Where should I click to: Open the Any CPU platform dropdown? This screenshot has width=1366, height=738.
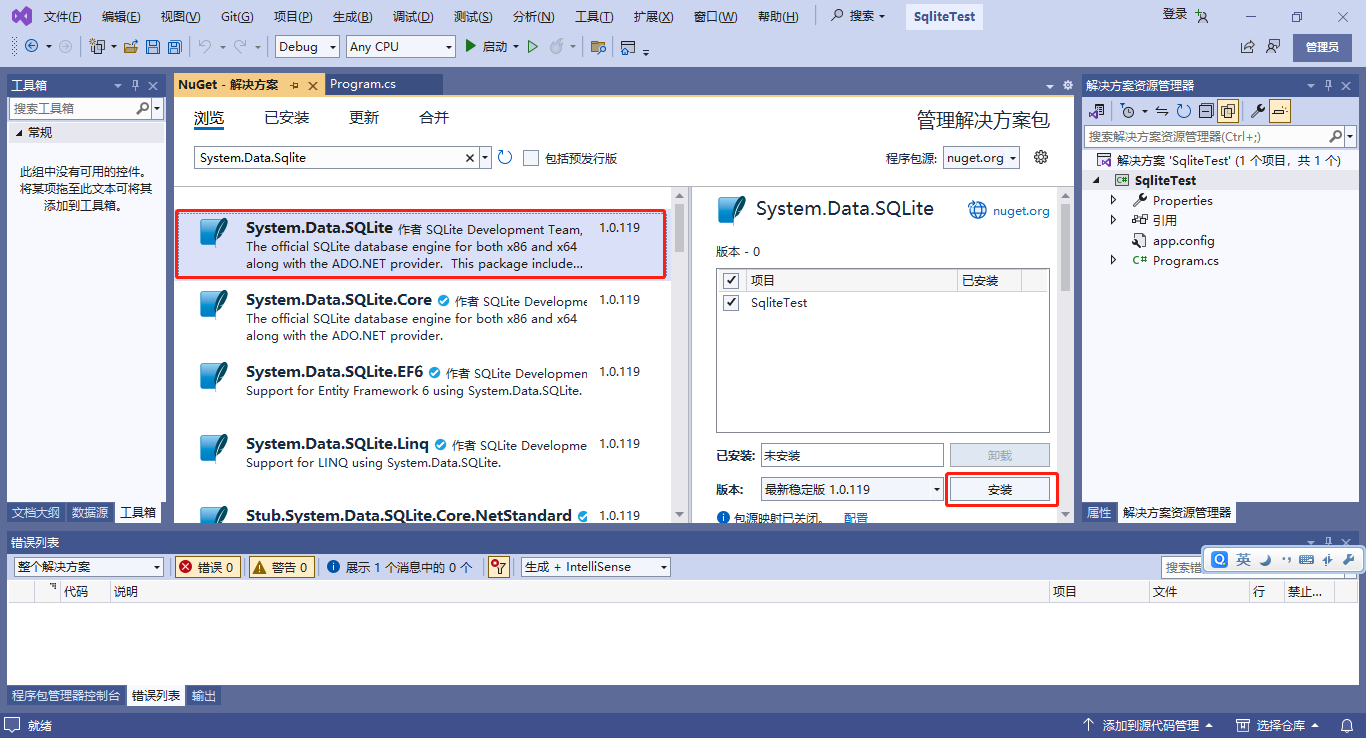pos(401,46)
